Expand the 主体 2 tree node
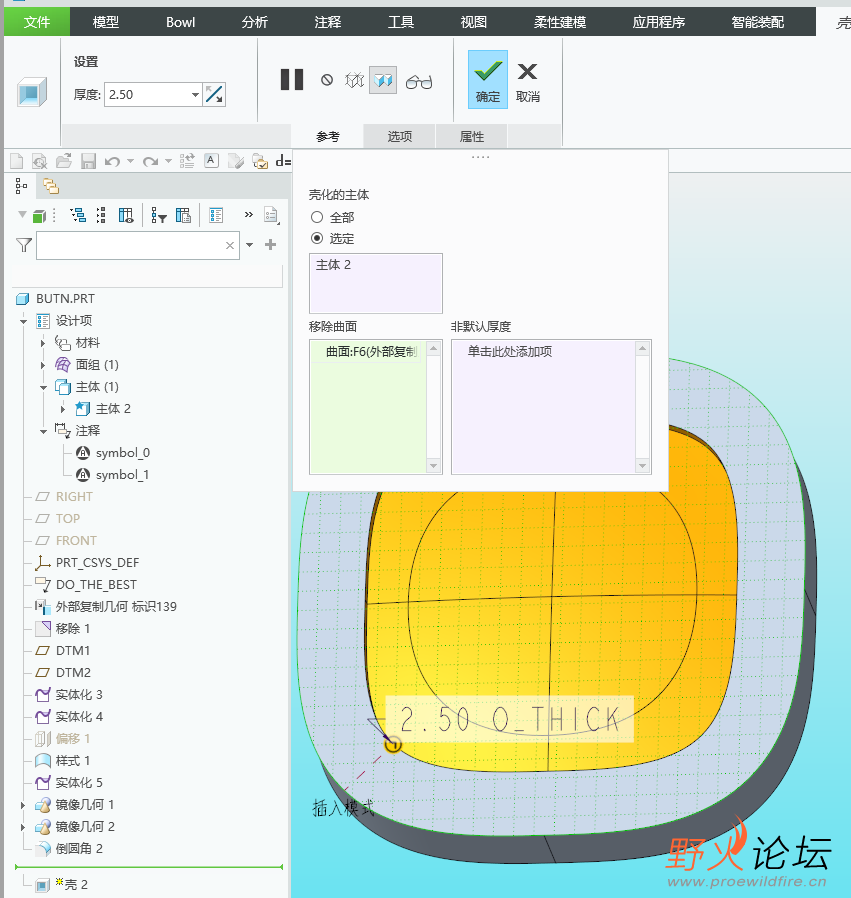The width and height of the screenshot is (851, 898). coord(63,409)
